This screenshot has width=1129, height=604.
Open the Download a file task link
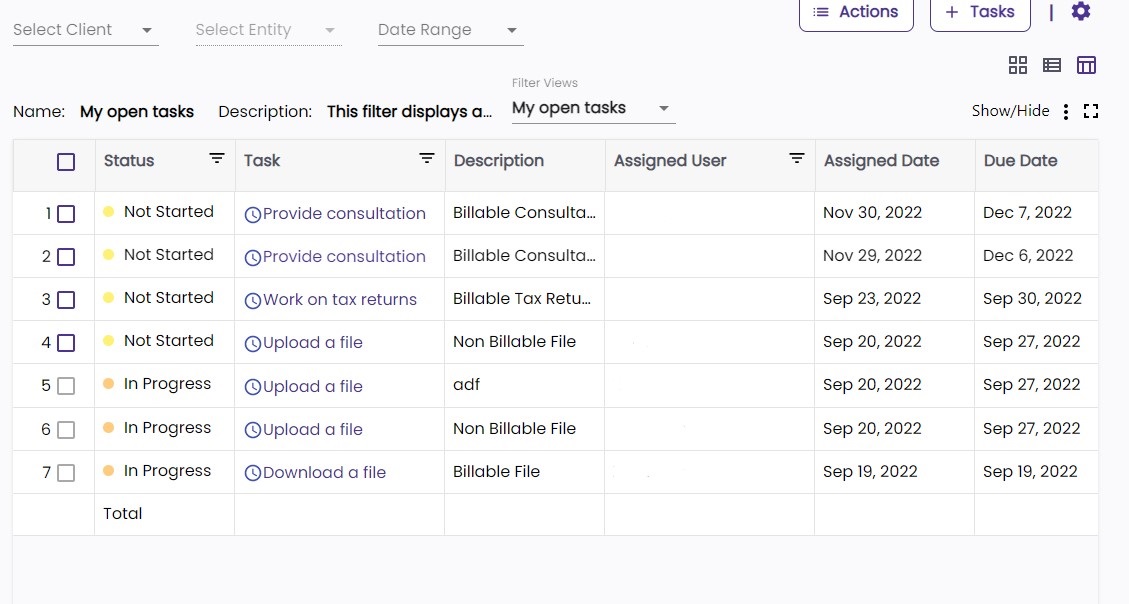324,473
